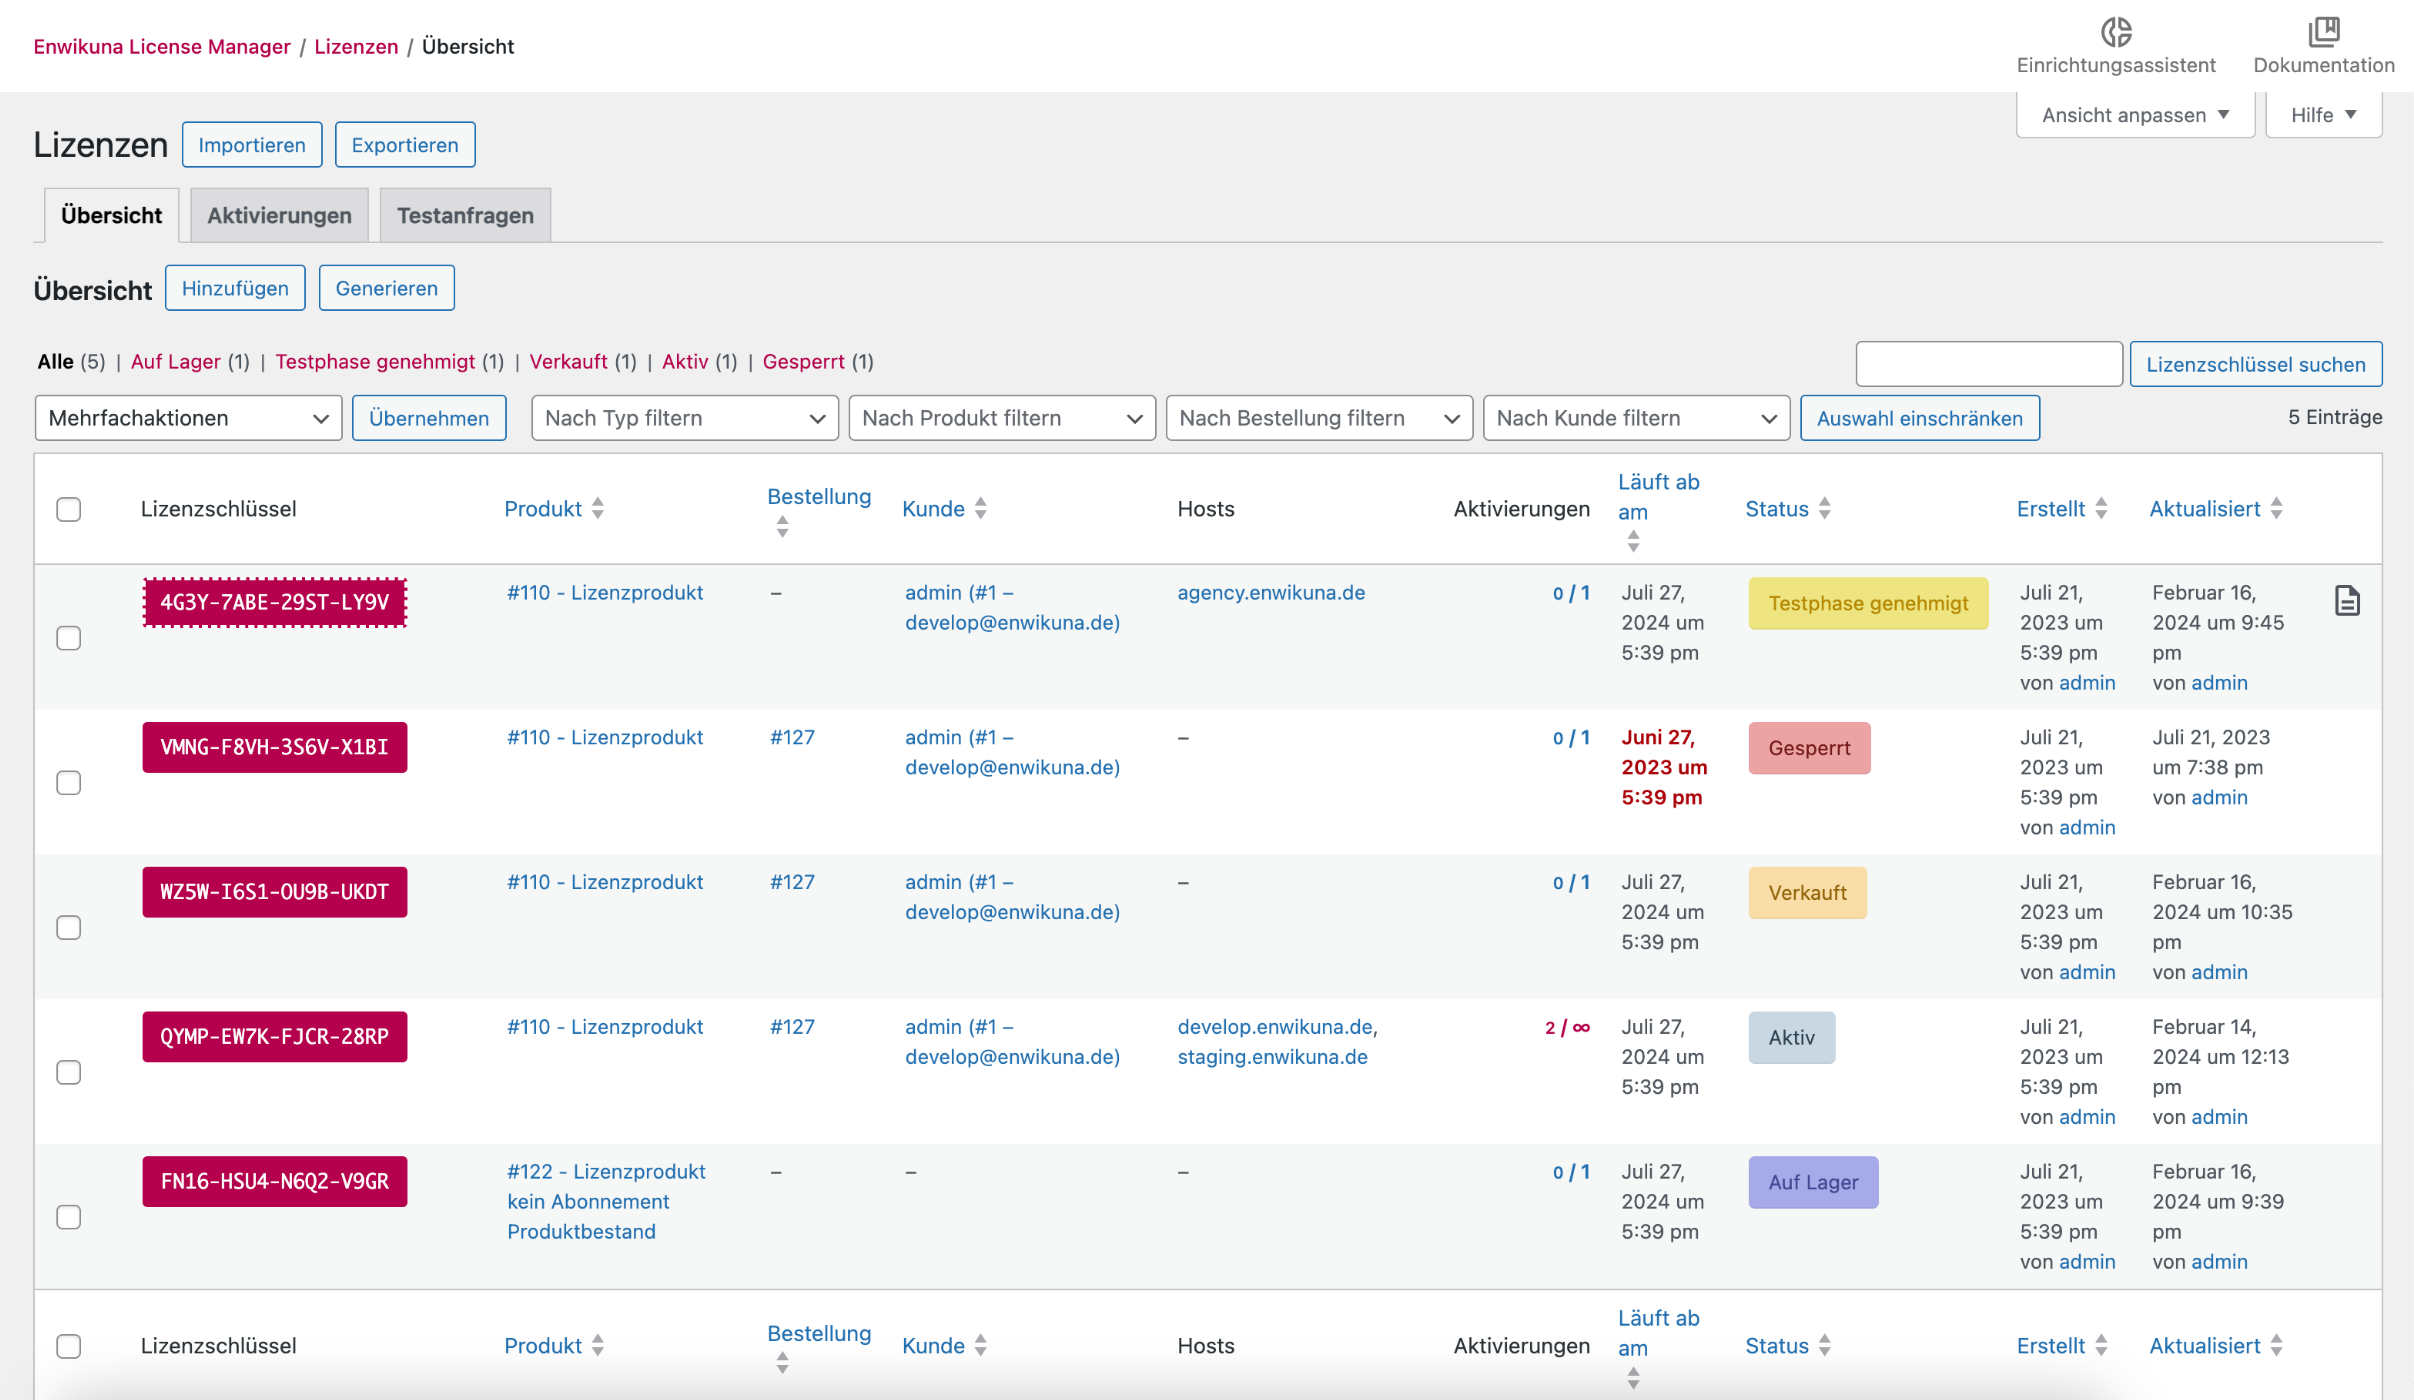
Task: Expand the Hilfe panel
Action: 2324,115
